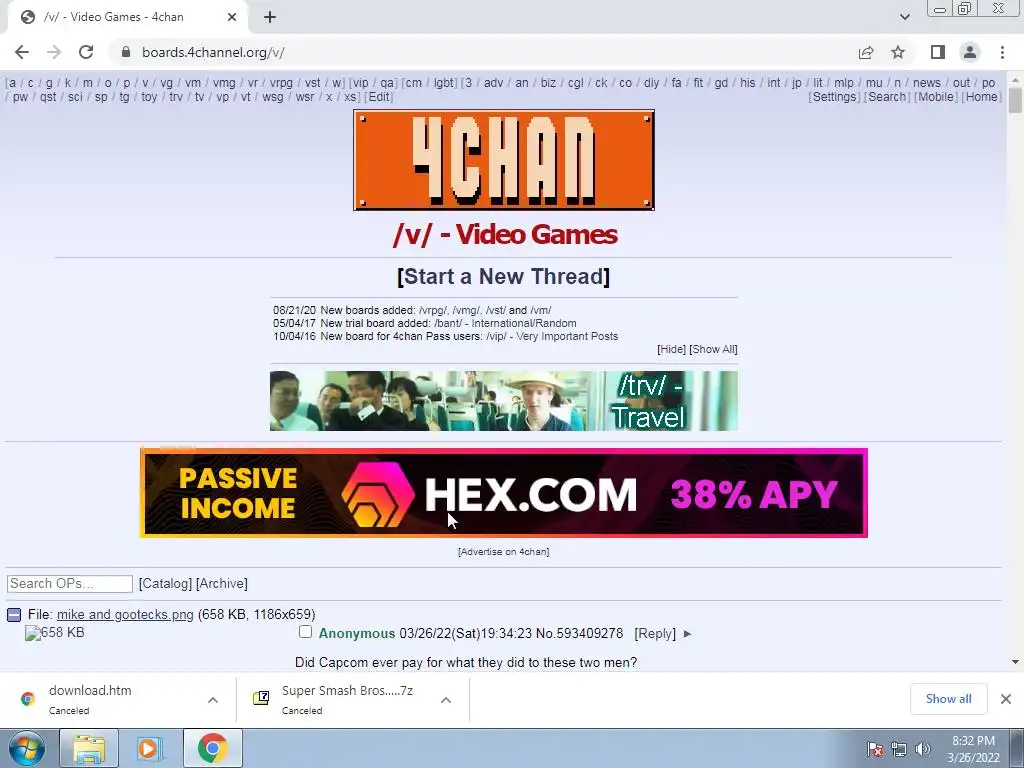1024x768 pixels.
Task: Open the Search link in top navigation
Action: (x=887, y=97)
